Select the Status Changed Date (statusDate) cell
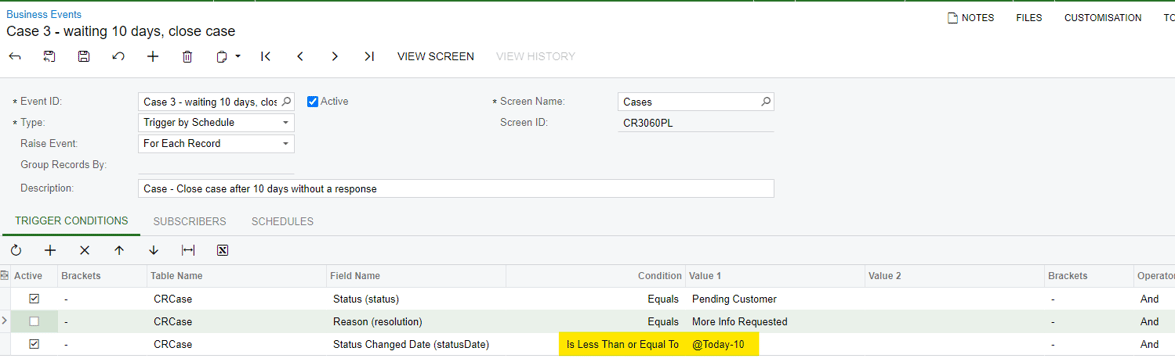 [x=416, y=345]
